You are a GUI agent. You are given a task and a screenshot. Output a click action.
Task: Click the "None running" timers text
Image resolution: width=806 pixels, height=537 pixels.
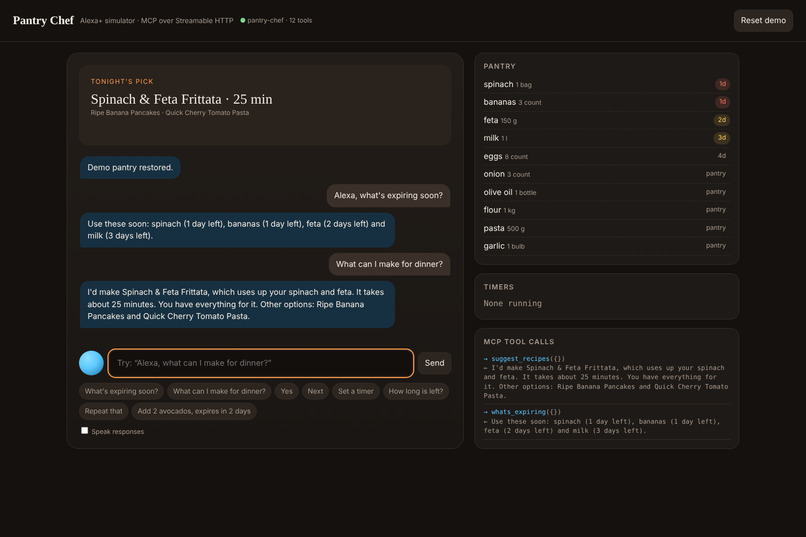(512, 304)
